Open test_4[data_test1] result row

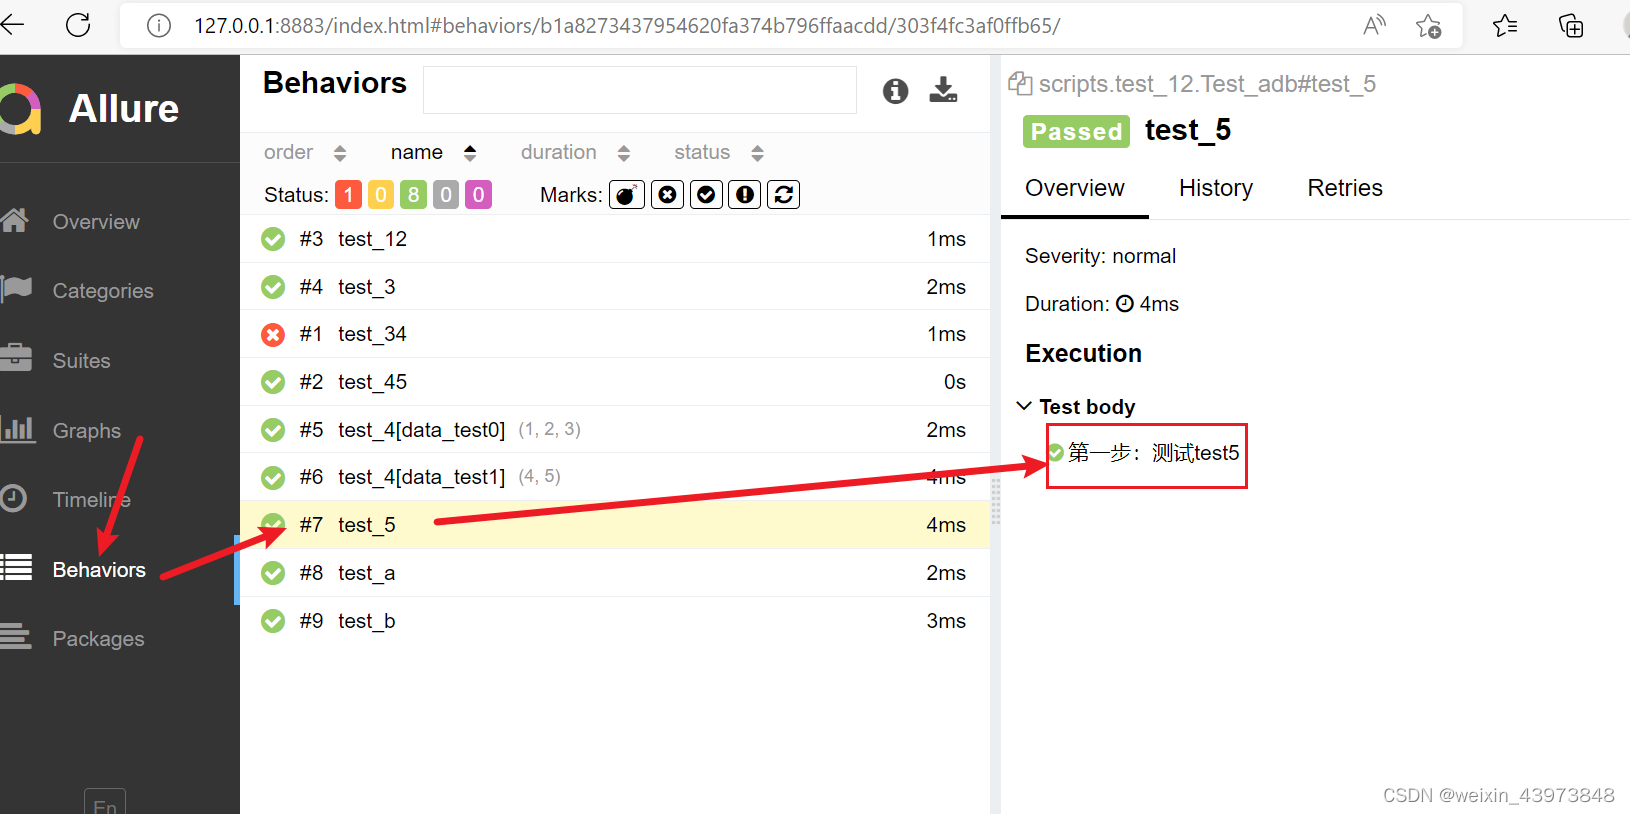pyautogui.click(x=614, y=477)
